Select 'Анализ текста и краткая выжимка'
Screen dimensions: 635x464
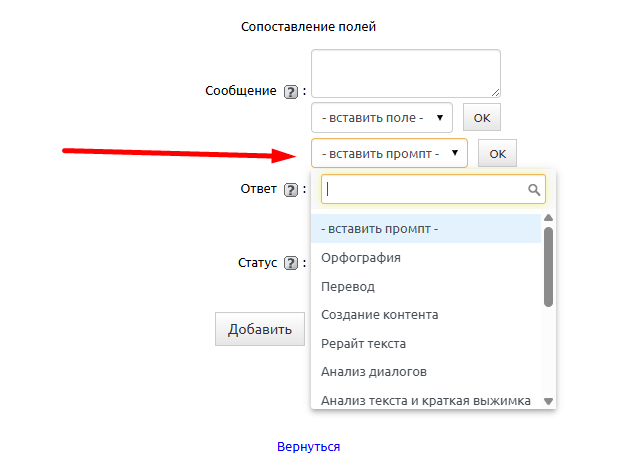point(425,400)
